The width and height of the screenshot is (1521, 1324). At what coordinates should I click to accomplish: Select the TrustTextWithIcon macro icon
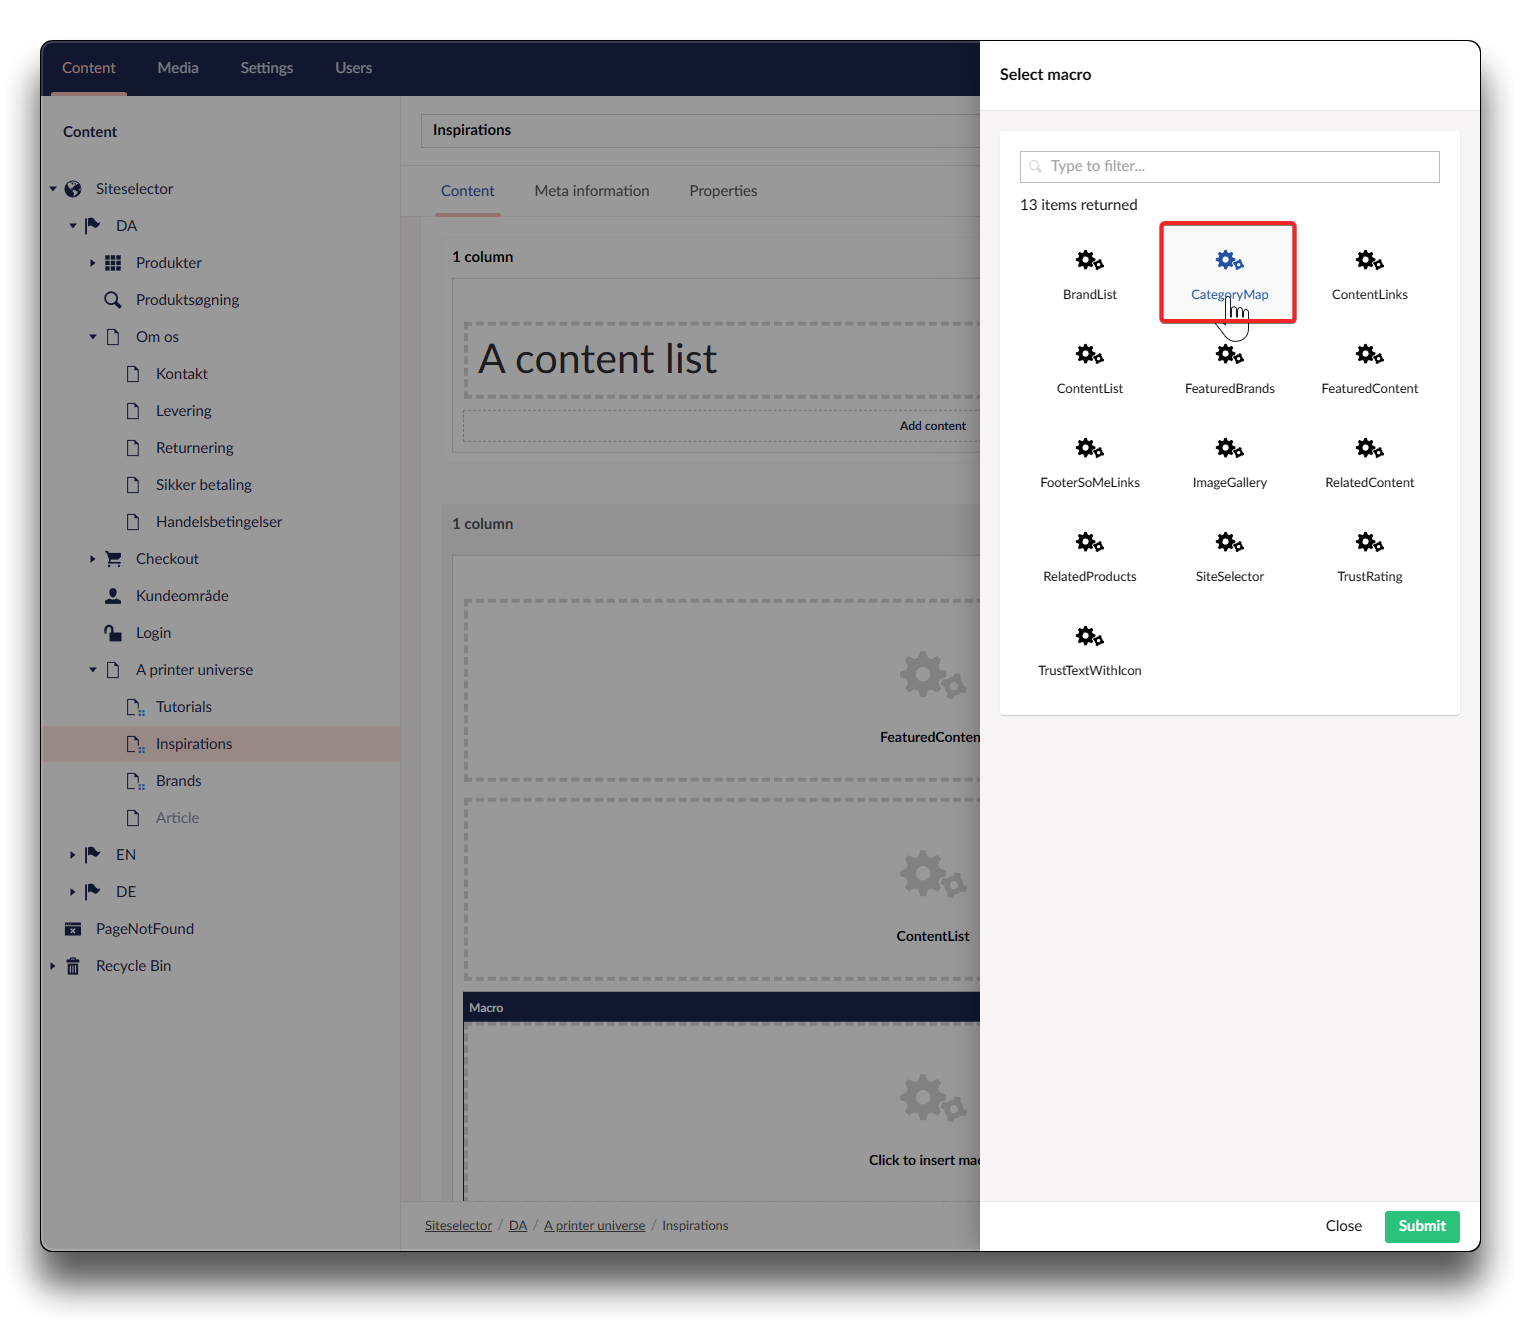[x=1089, y=637]
